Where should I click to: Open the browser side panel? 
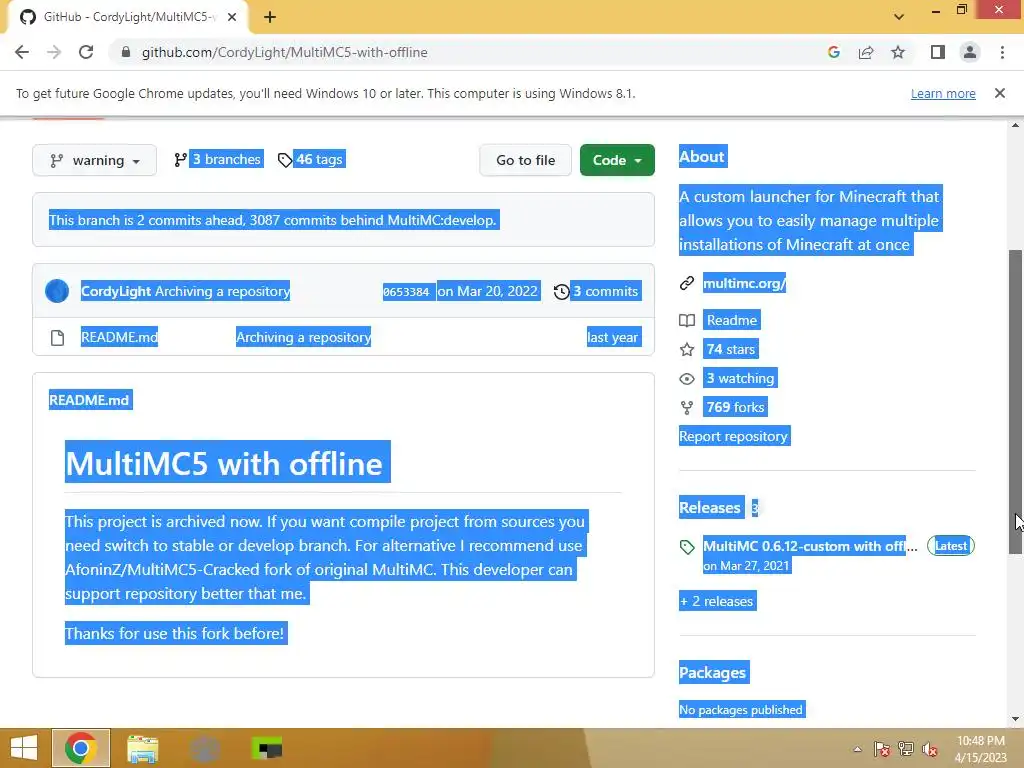[938, 52]
